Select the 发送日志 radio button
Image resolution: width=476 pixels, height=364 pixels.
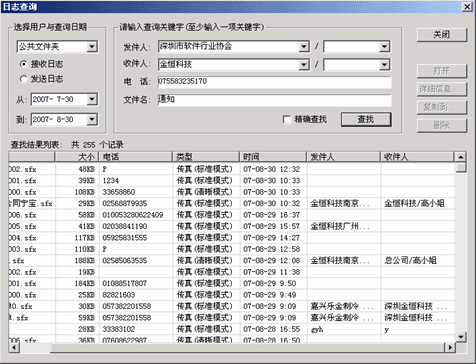click(23, 79)
